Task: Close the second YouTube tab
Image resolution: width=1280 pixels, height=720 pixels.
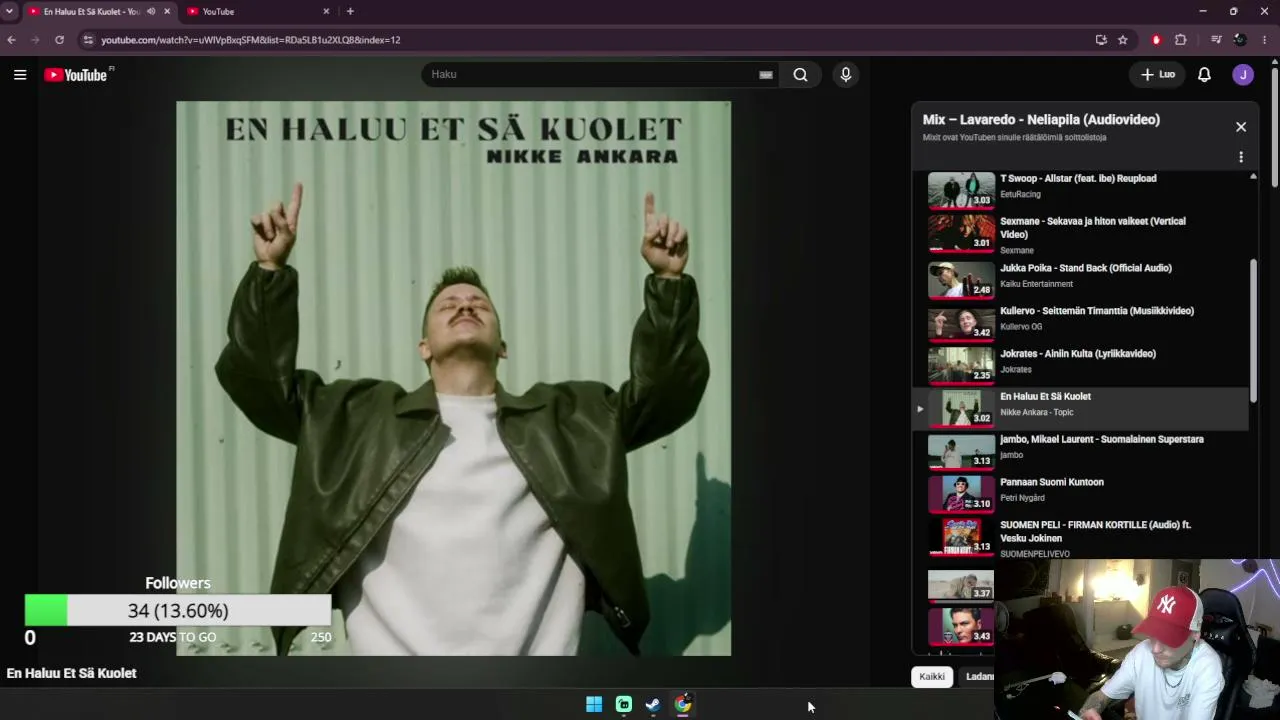Action: pos(326,11)
